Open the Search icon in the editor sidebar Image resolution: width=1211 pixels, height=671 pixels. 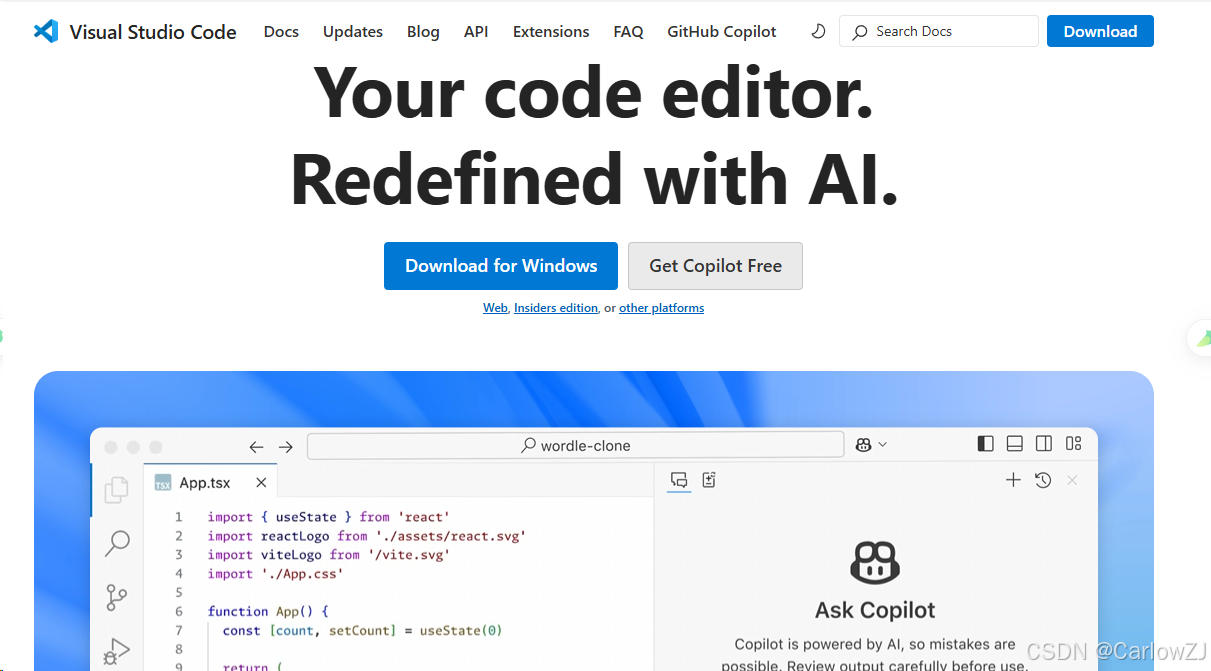(x=117, y=543)
